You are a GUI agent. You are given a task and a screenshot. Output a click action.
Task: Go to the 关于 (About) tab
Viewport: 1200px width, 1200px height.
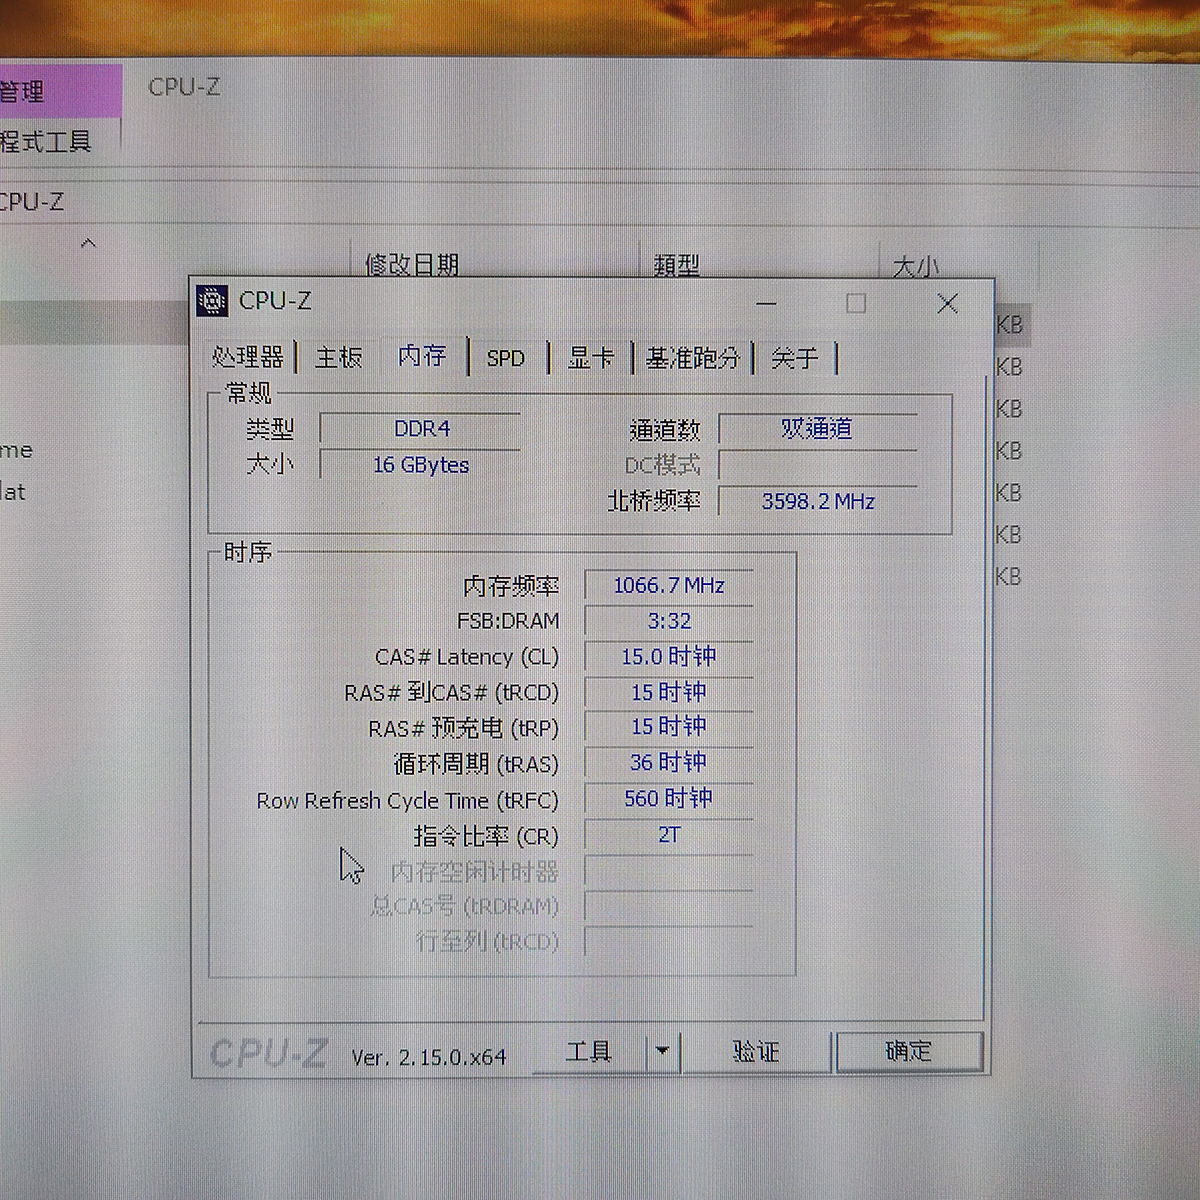[795, 358]
